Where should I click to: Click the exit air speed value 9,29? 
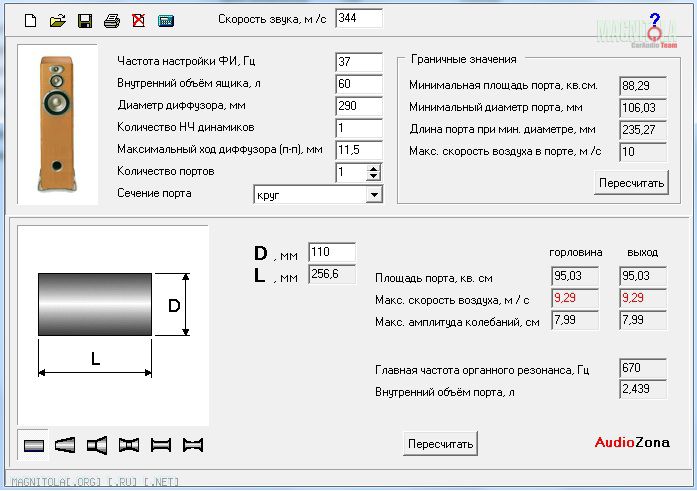[x=643, y=298]
